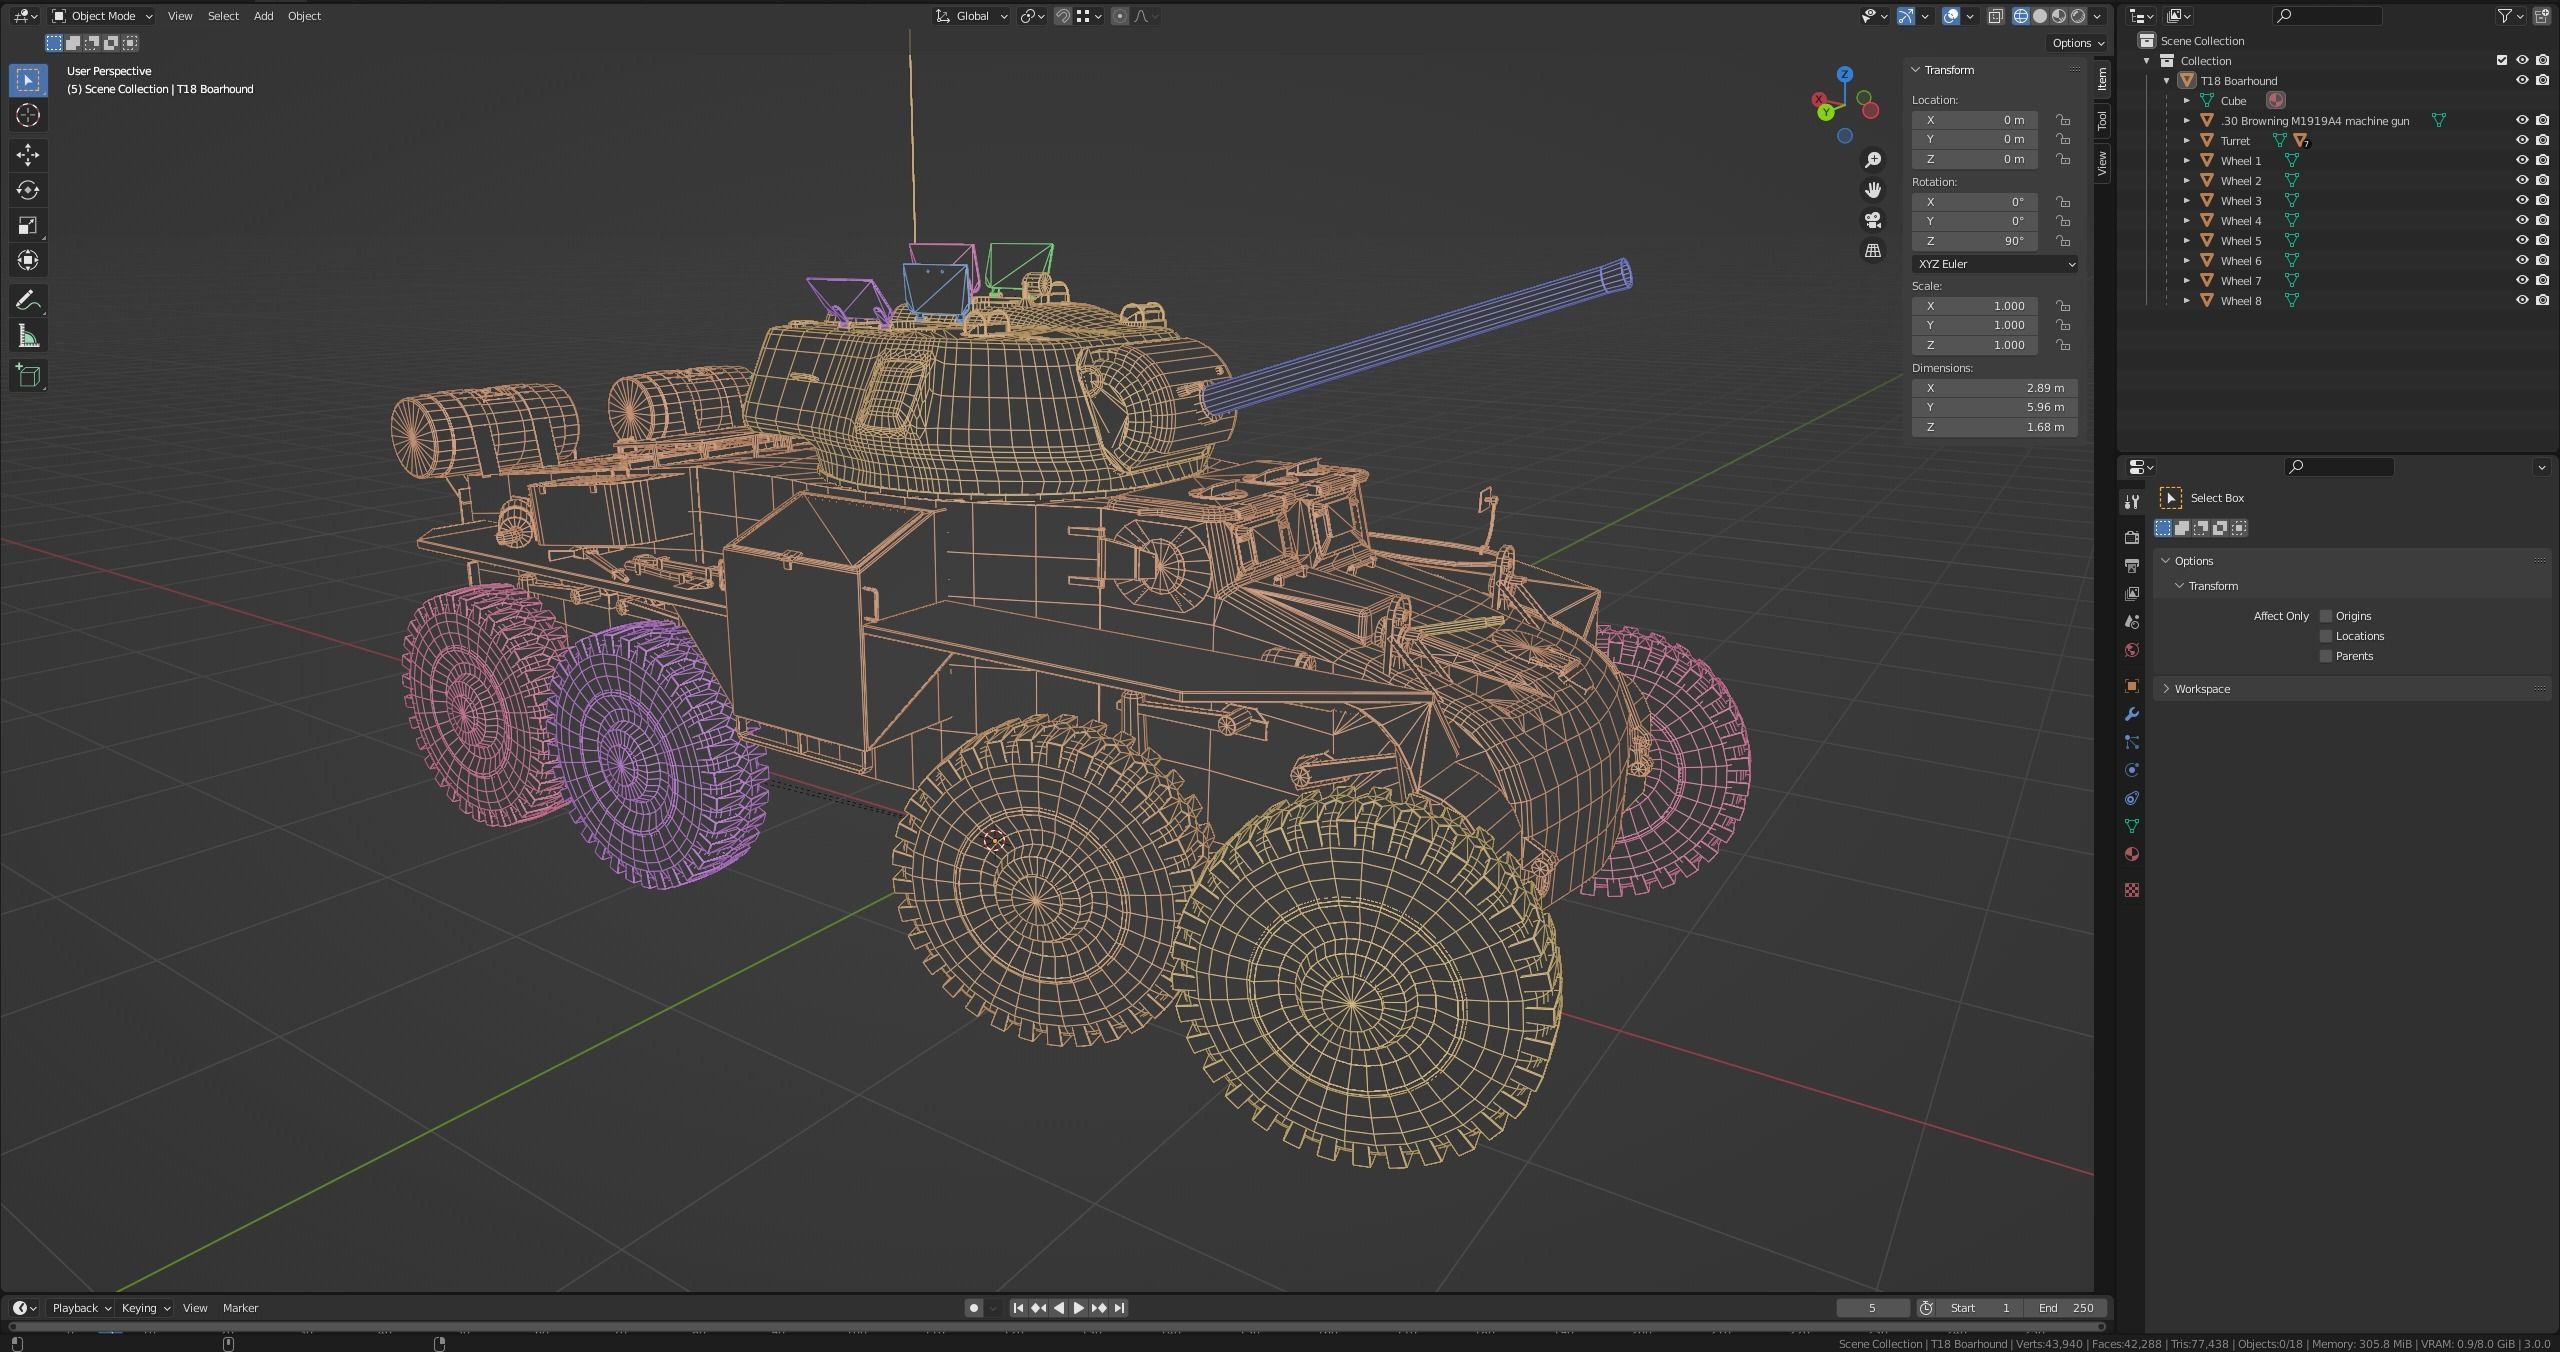Open the Outliner filter dropdown
The width and height of the screenshot is (2560, 1352).
(x=2510, y=16)
